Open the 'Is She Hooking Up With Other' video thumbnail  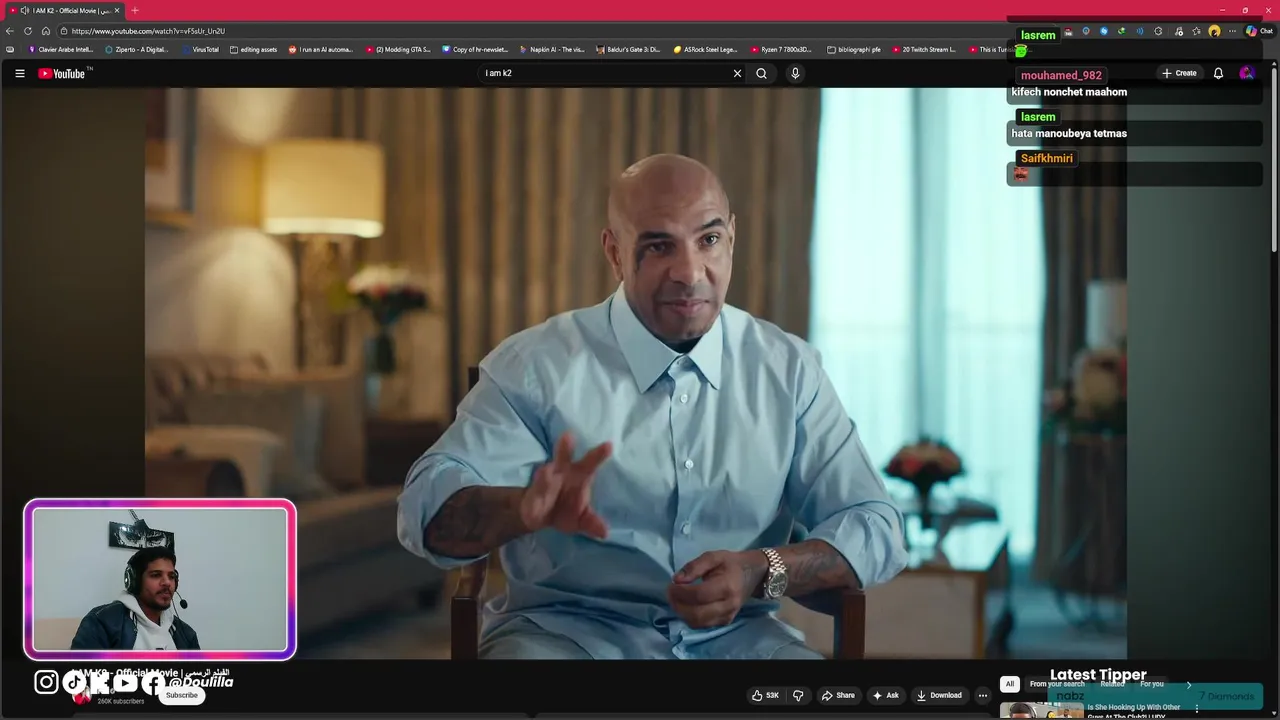pos(1041,711)
